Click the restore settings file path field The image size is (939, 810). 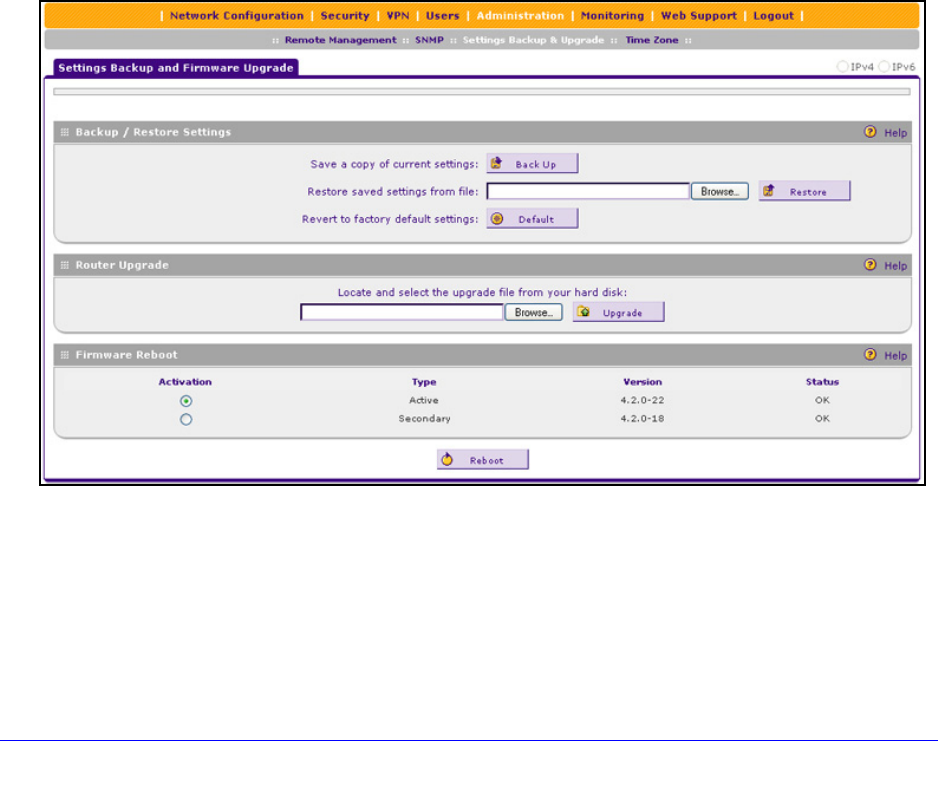point(588,191)
